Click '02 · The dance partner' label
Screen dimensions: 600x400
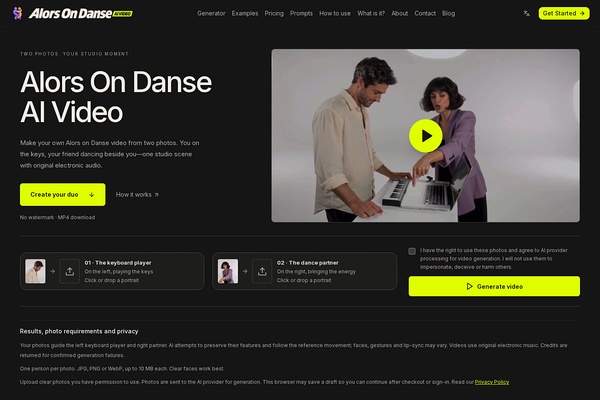pos(308,263)
